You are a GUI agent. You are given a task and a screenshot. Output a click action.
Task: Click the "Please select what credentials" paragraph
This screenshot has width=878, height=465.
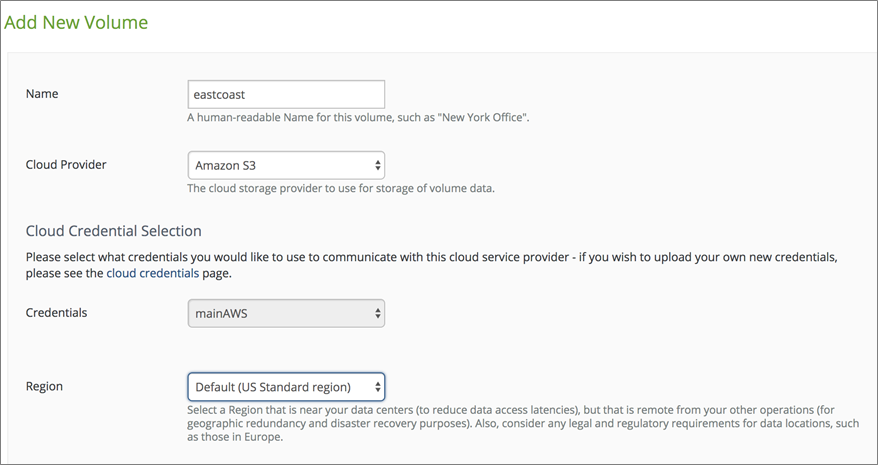[x=430, y=257]
